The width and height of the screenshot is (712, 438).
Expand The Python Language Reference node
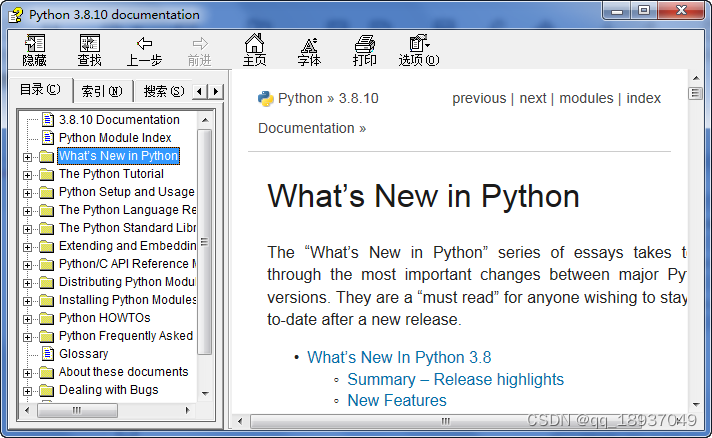tap(28, 212)
